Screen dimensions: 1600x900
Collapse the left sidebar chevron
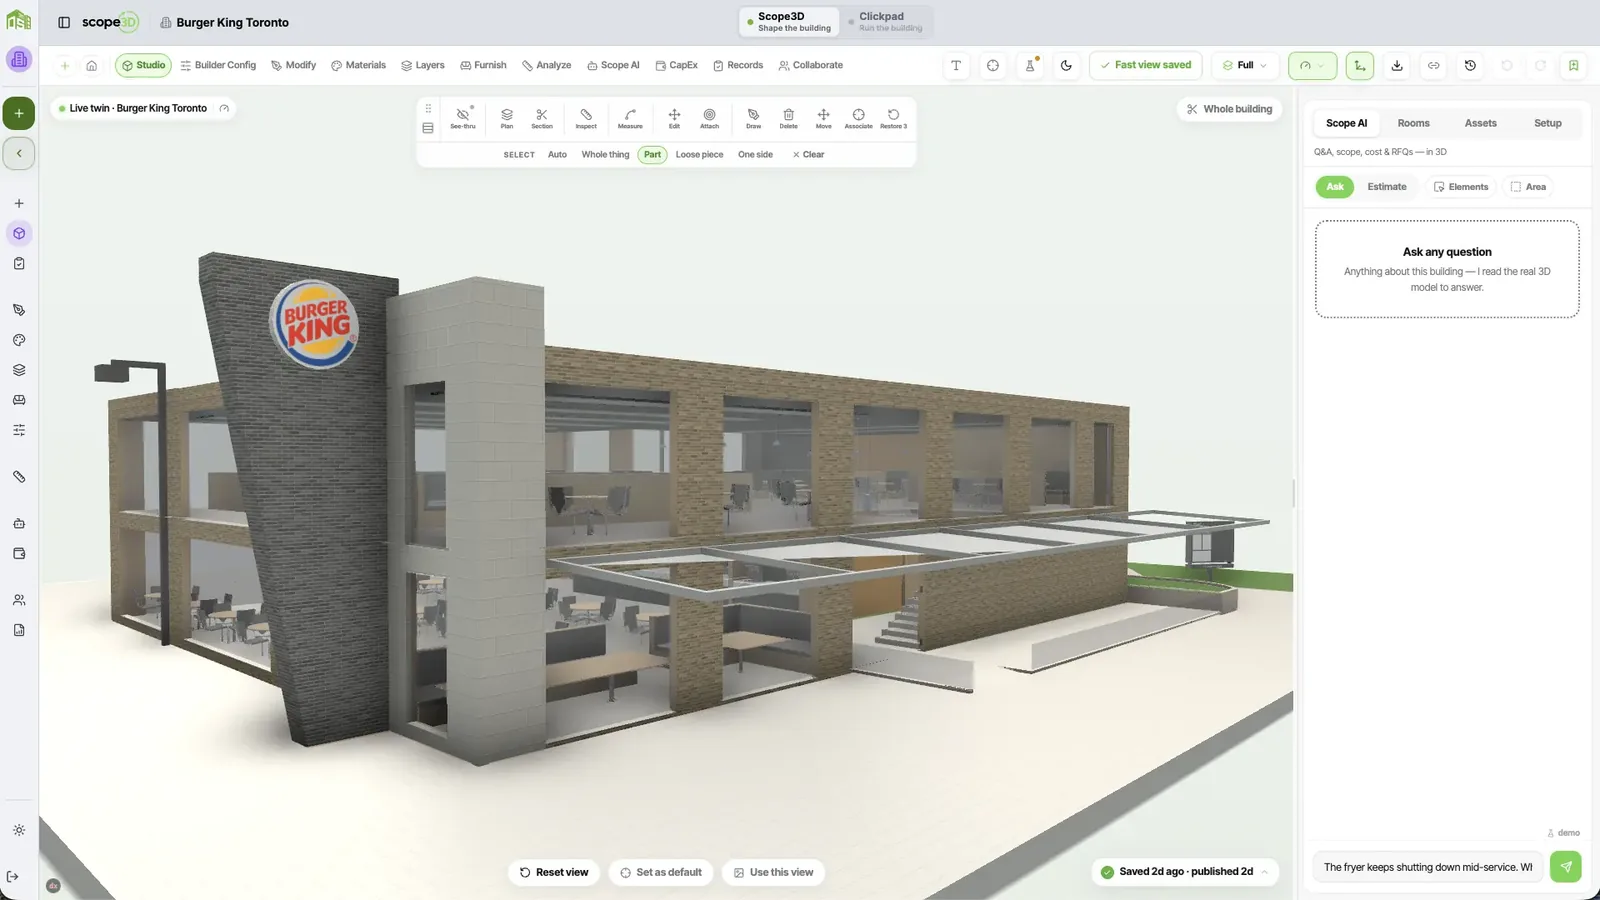tap(19, 153)
